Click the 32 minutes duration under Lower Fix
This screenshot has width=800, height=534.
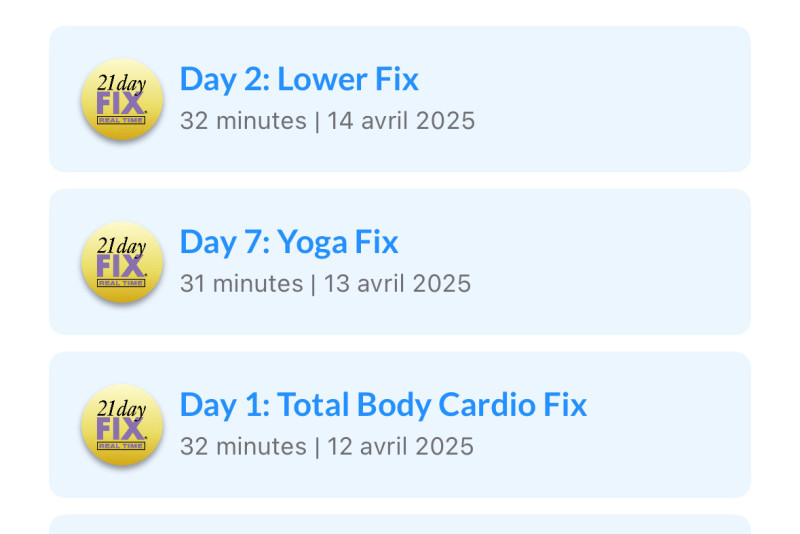(243, 121)
